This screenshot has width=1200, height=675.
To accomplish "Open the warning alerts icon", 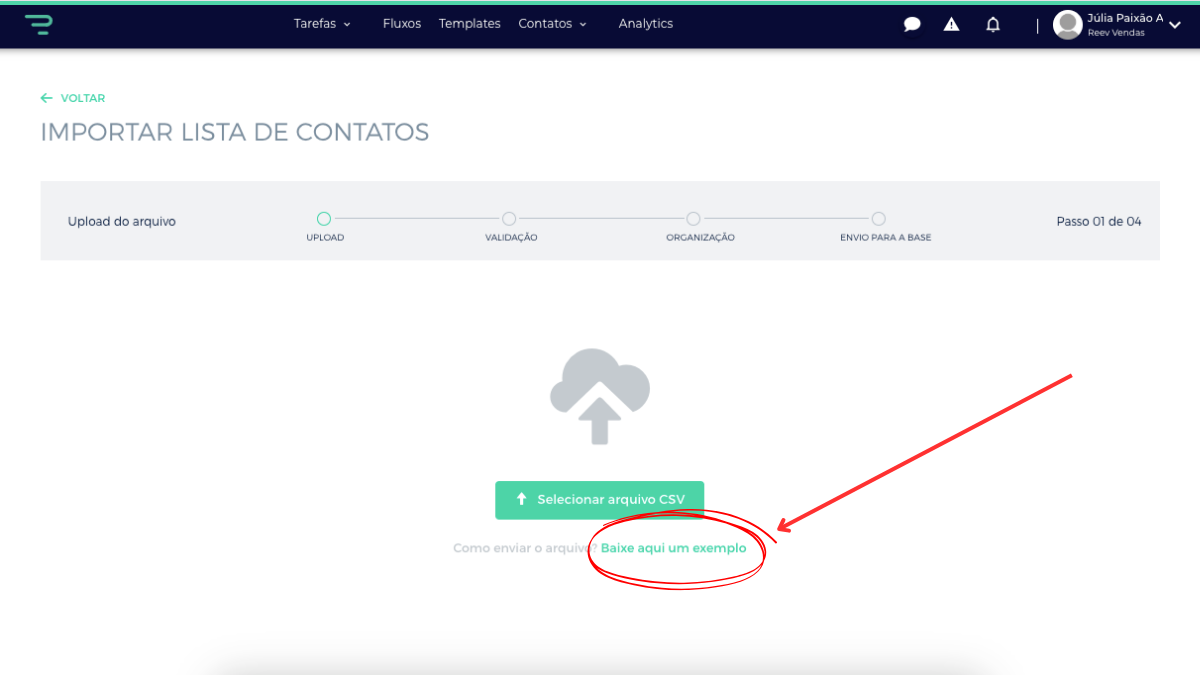I will (x=952, y=25).
